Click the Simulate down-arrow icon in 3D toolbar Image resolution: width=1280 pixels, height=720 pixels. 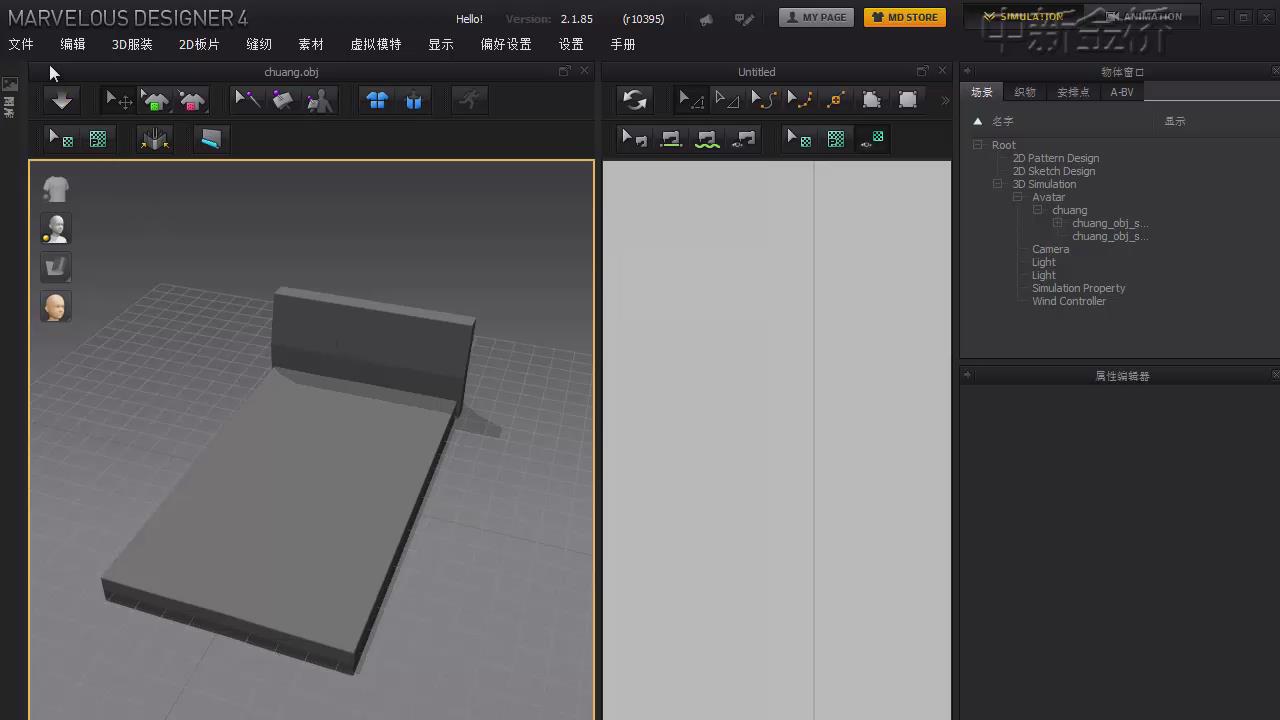tap(62, 100)
